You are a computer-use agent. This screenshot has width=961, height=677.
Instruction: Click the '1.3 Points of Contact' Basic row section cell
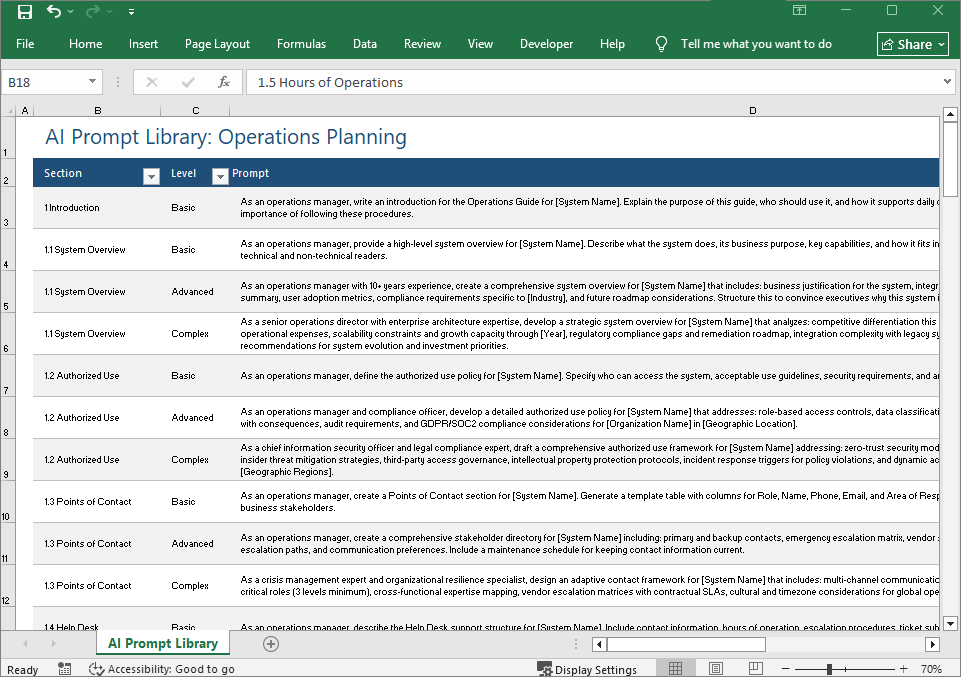[98, 501]
